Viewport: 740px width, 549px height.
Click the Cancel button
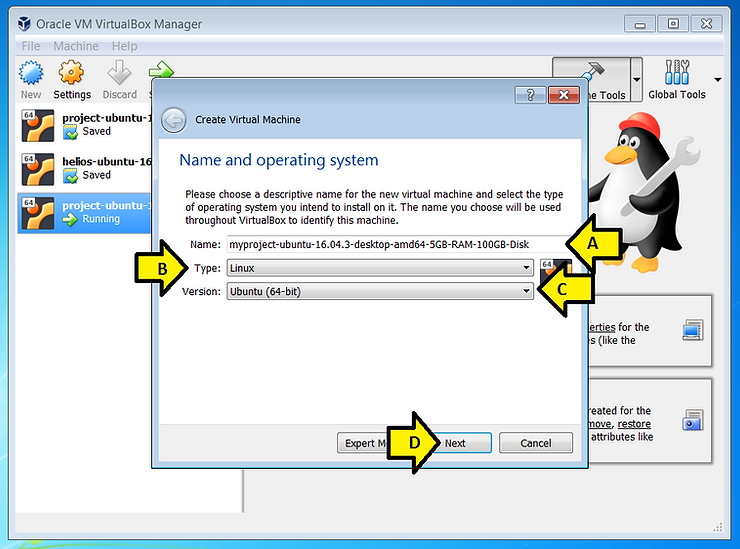click(536, 443)
